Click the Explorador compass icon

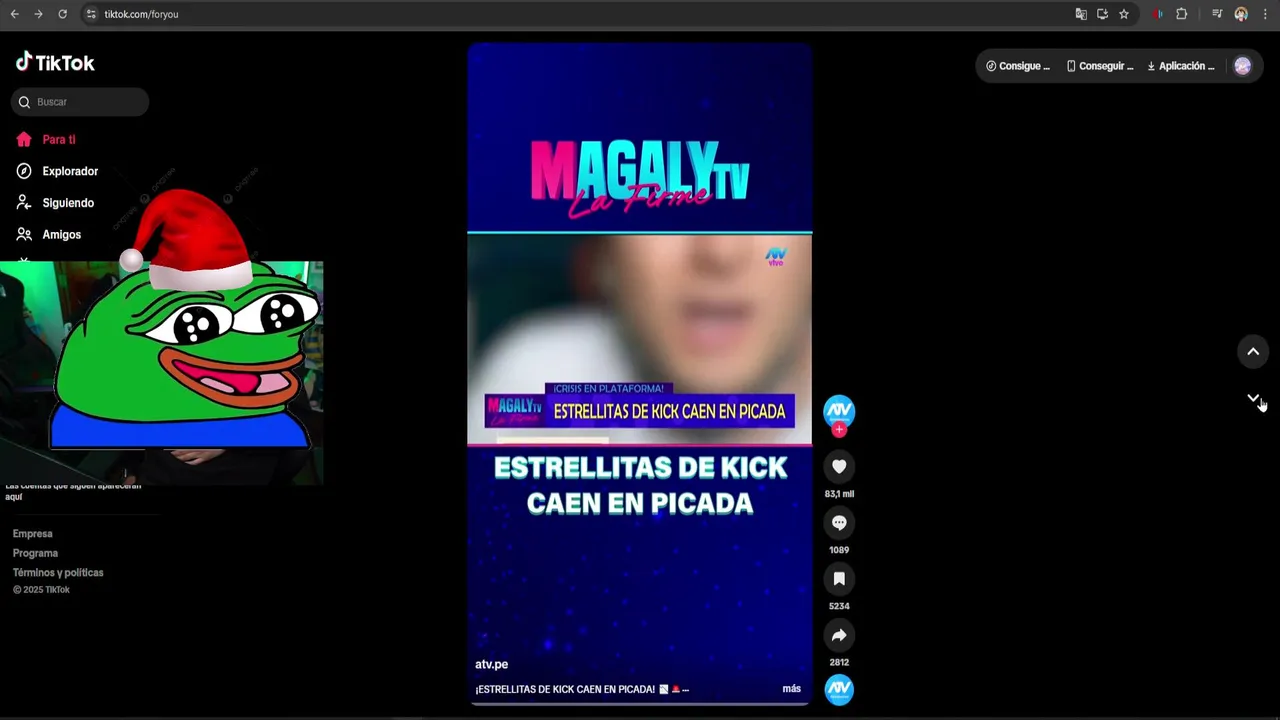coord(24,171)
